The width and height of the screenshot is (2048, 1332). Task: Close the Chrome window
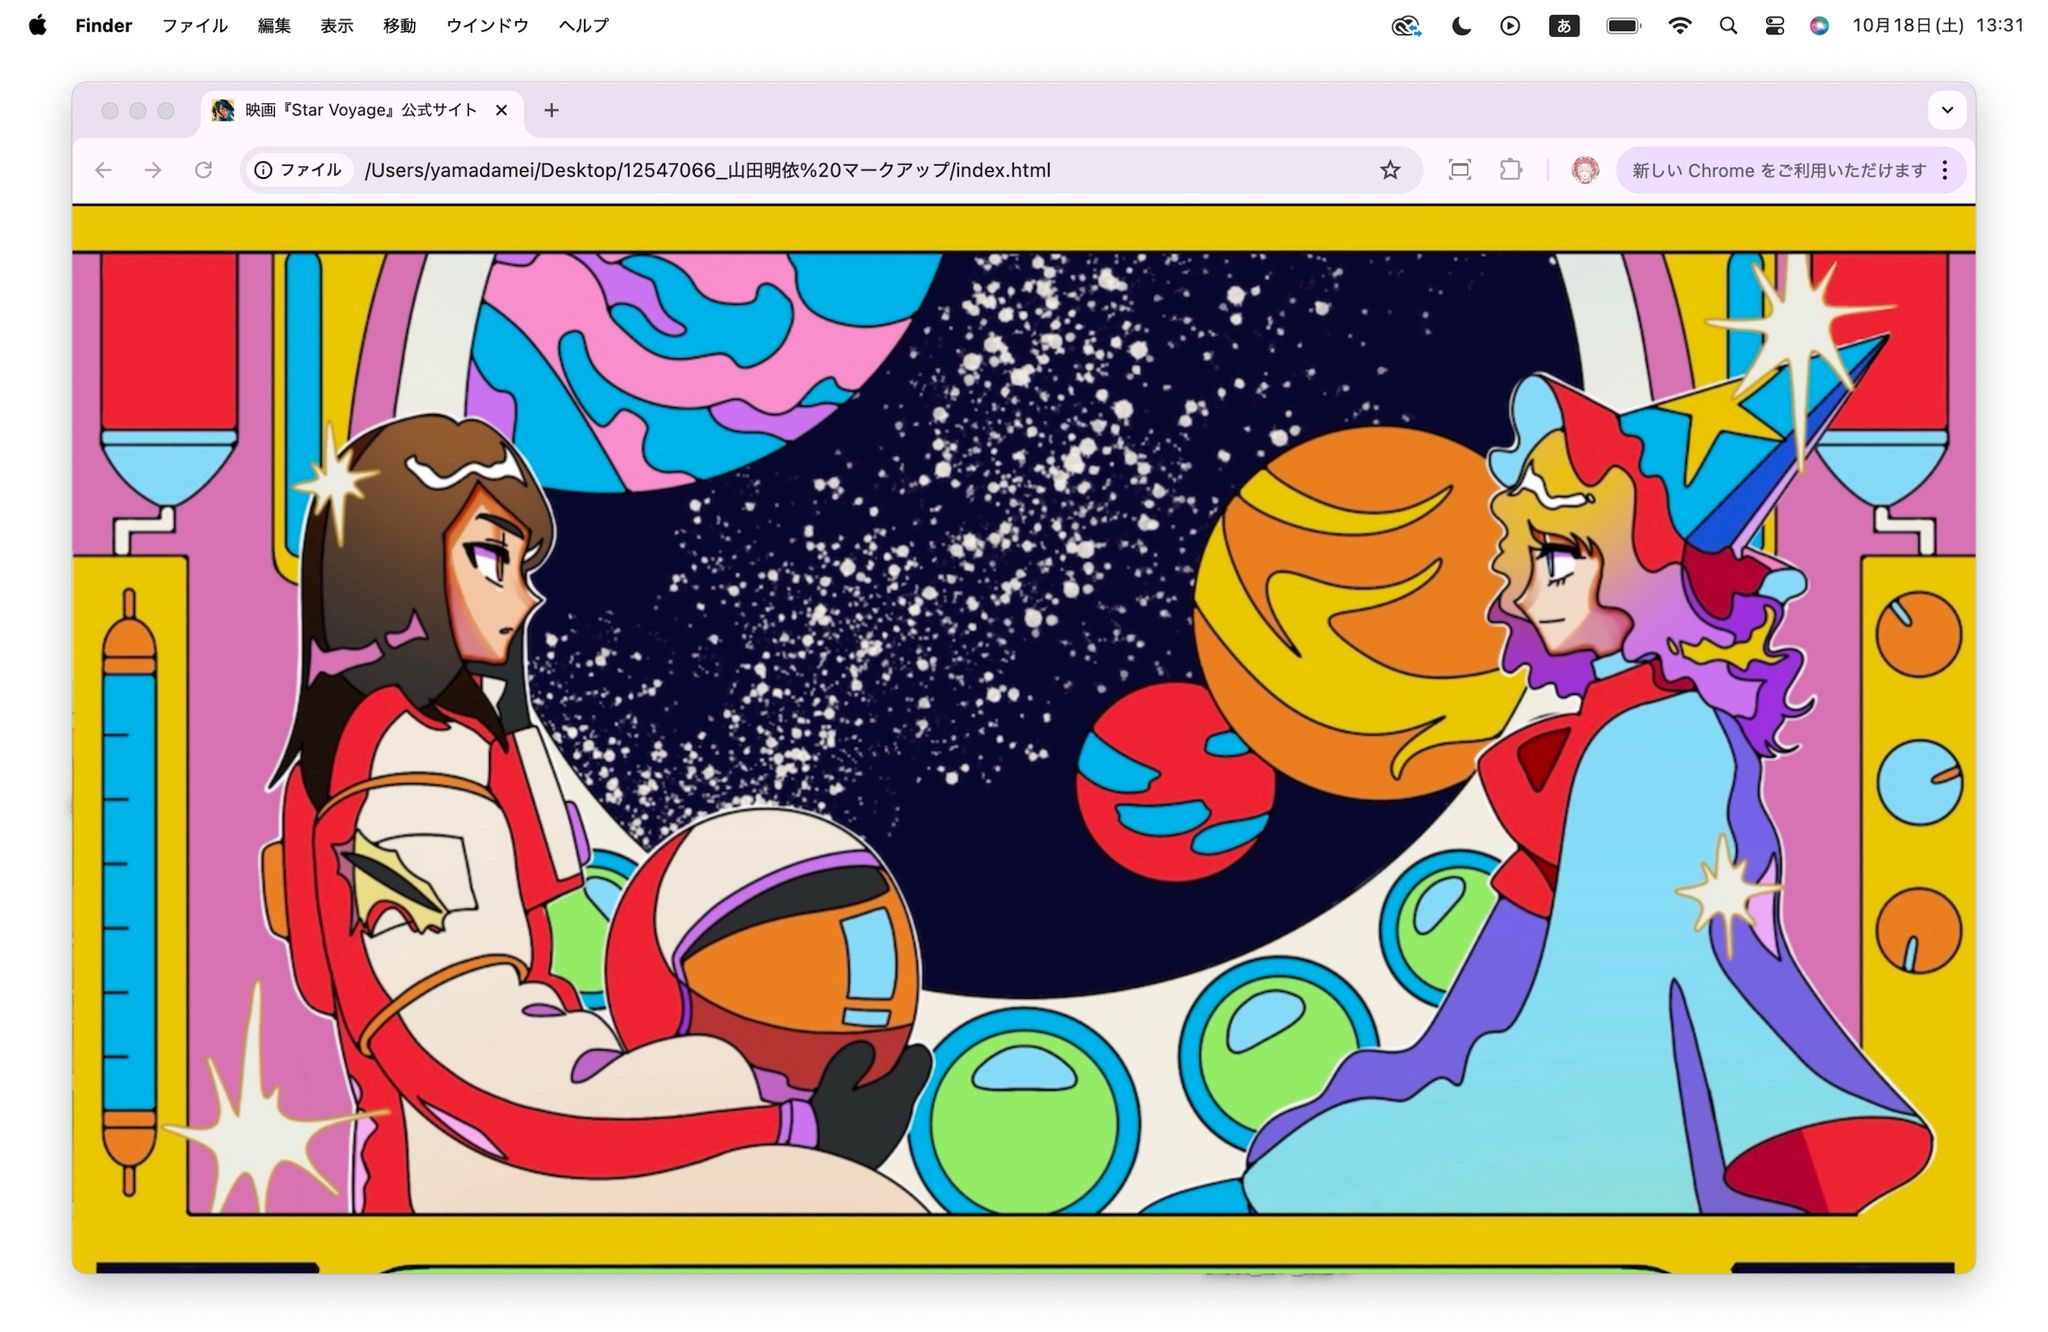110,110
